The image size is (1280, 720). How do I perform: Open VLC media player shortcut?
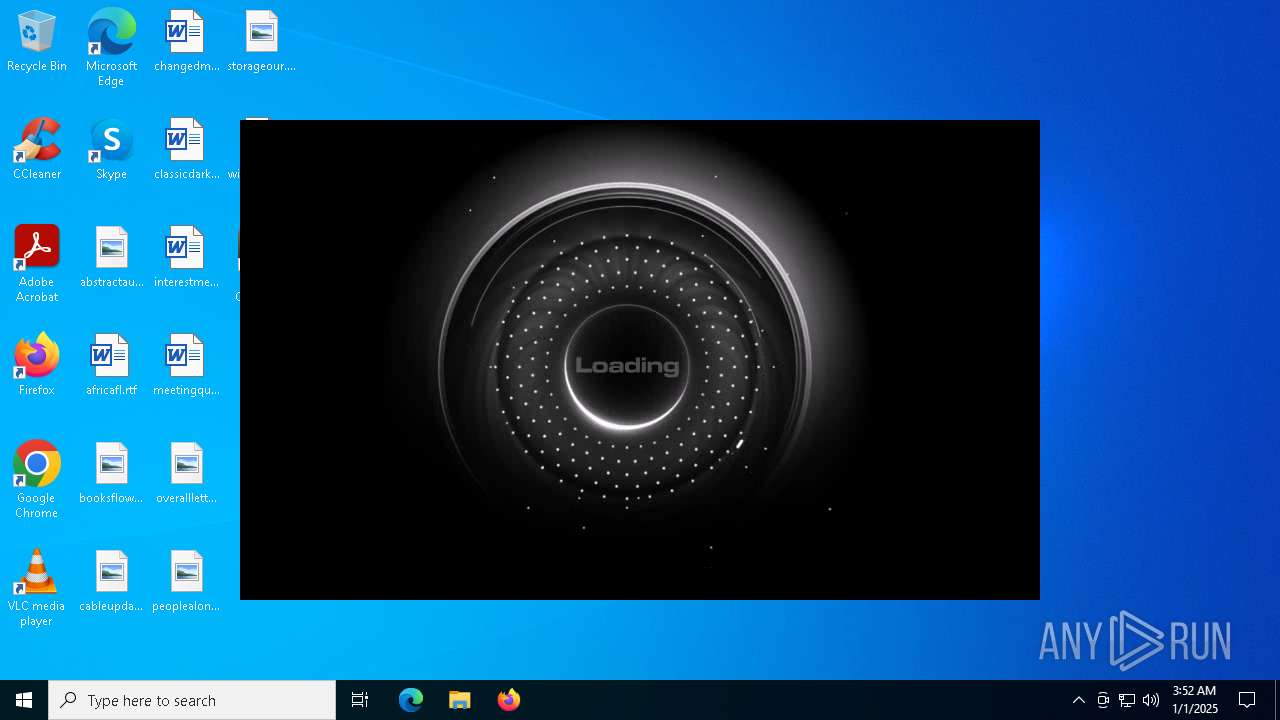tap(37, 588)
